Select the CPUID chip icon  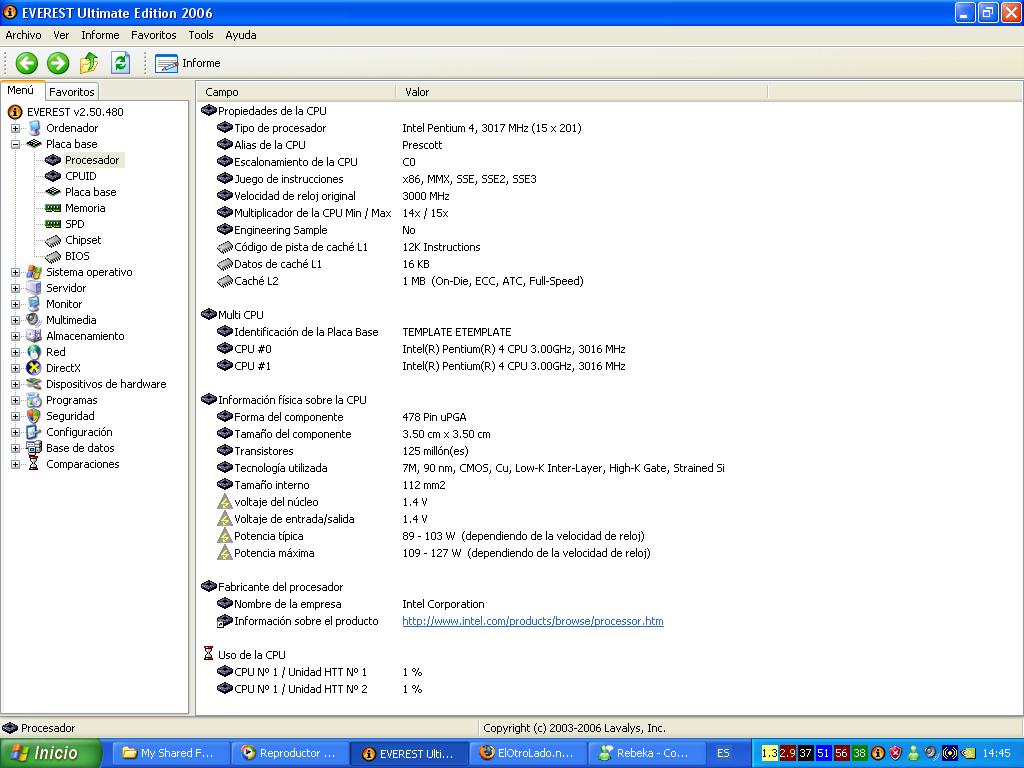pyautogui.click(x=53, y=176)
